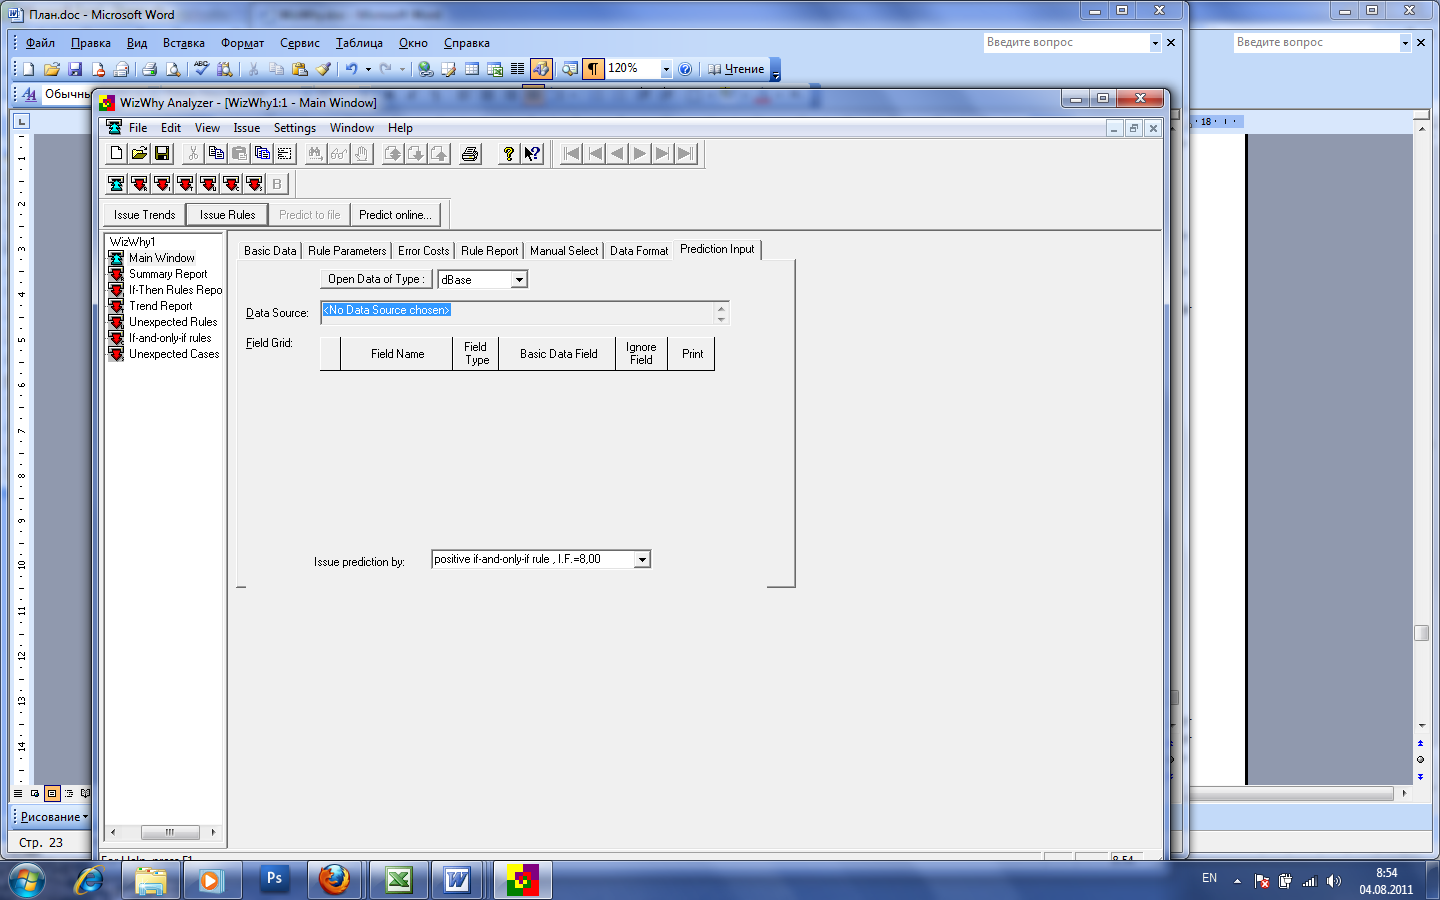Open Excel from the taskbar
The height and width of the screenshot is (900, 1440).
tap(398, 880)
